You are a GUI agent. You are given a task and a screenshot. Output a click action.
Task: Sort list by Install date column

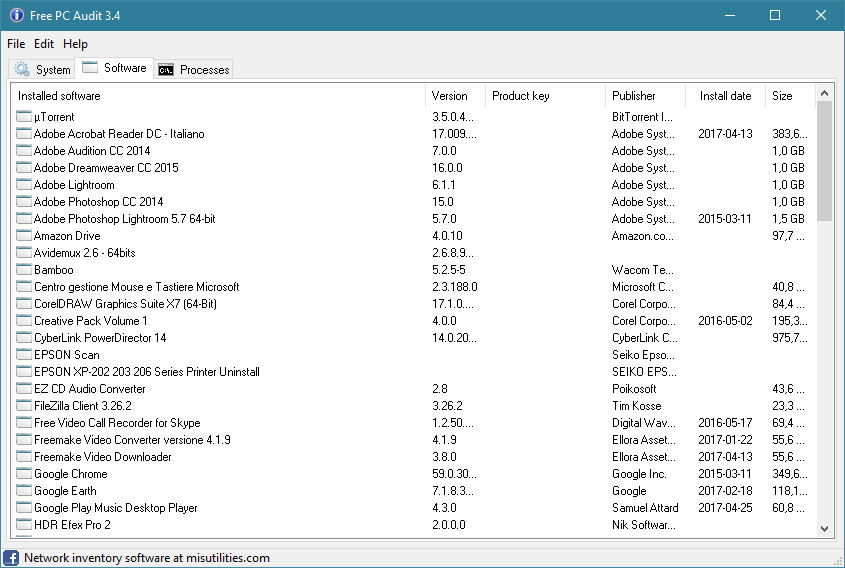725,96
